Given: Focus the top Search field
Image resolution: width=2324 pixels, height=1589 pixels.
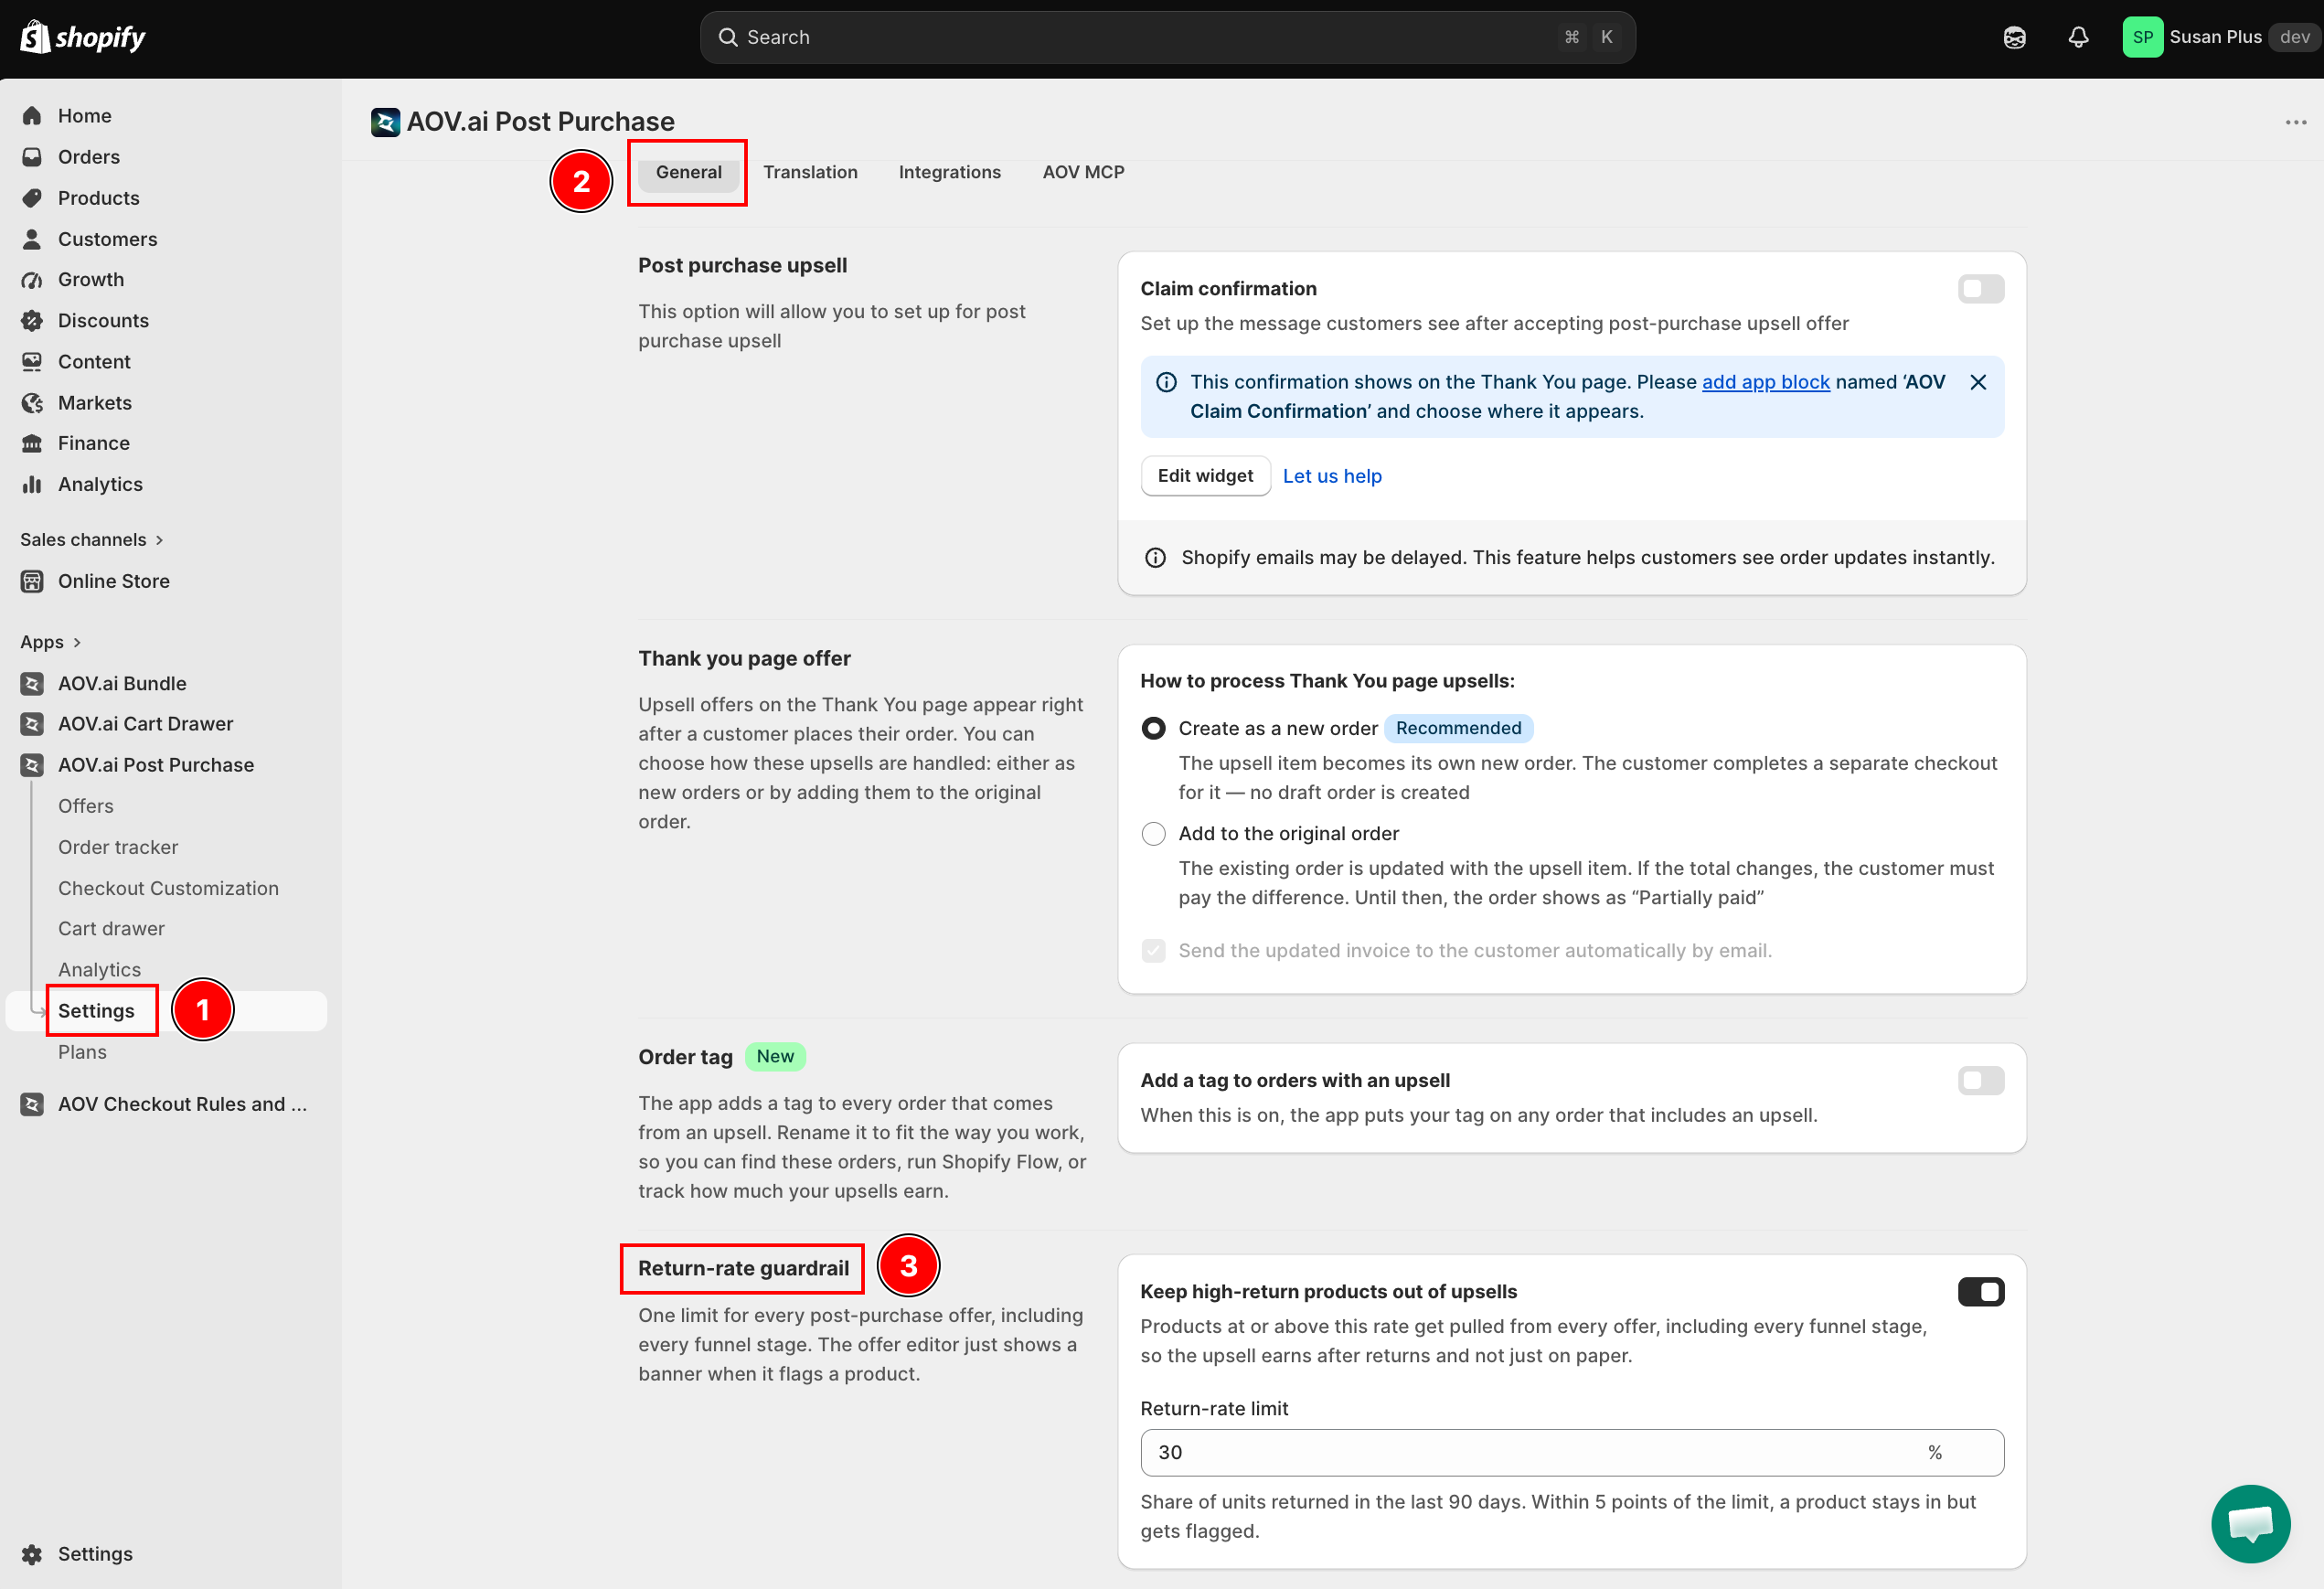Looking at the screenshot, I should [x=1167, y=37].
